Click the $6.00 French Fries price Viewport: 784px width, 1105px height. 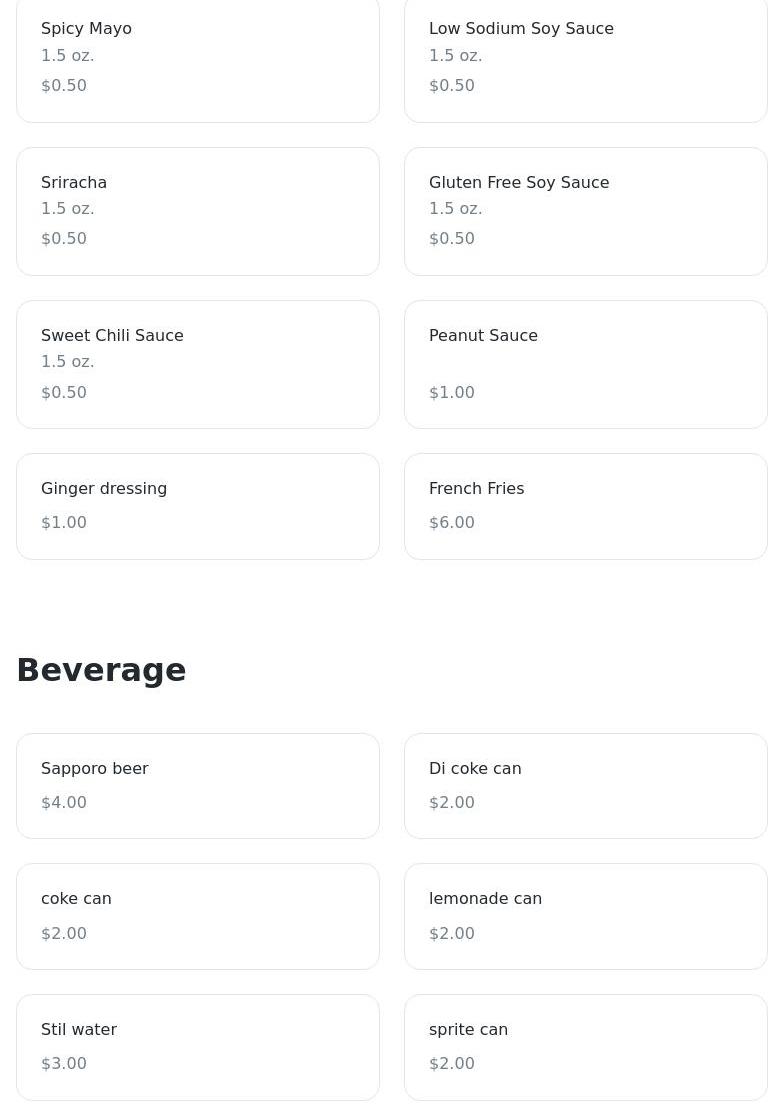point(452,522)
